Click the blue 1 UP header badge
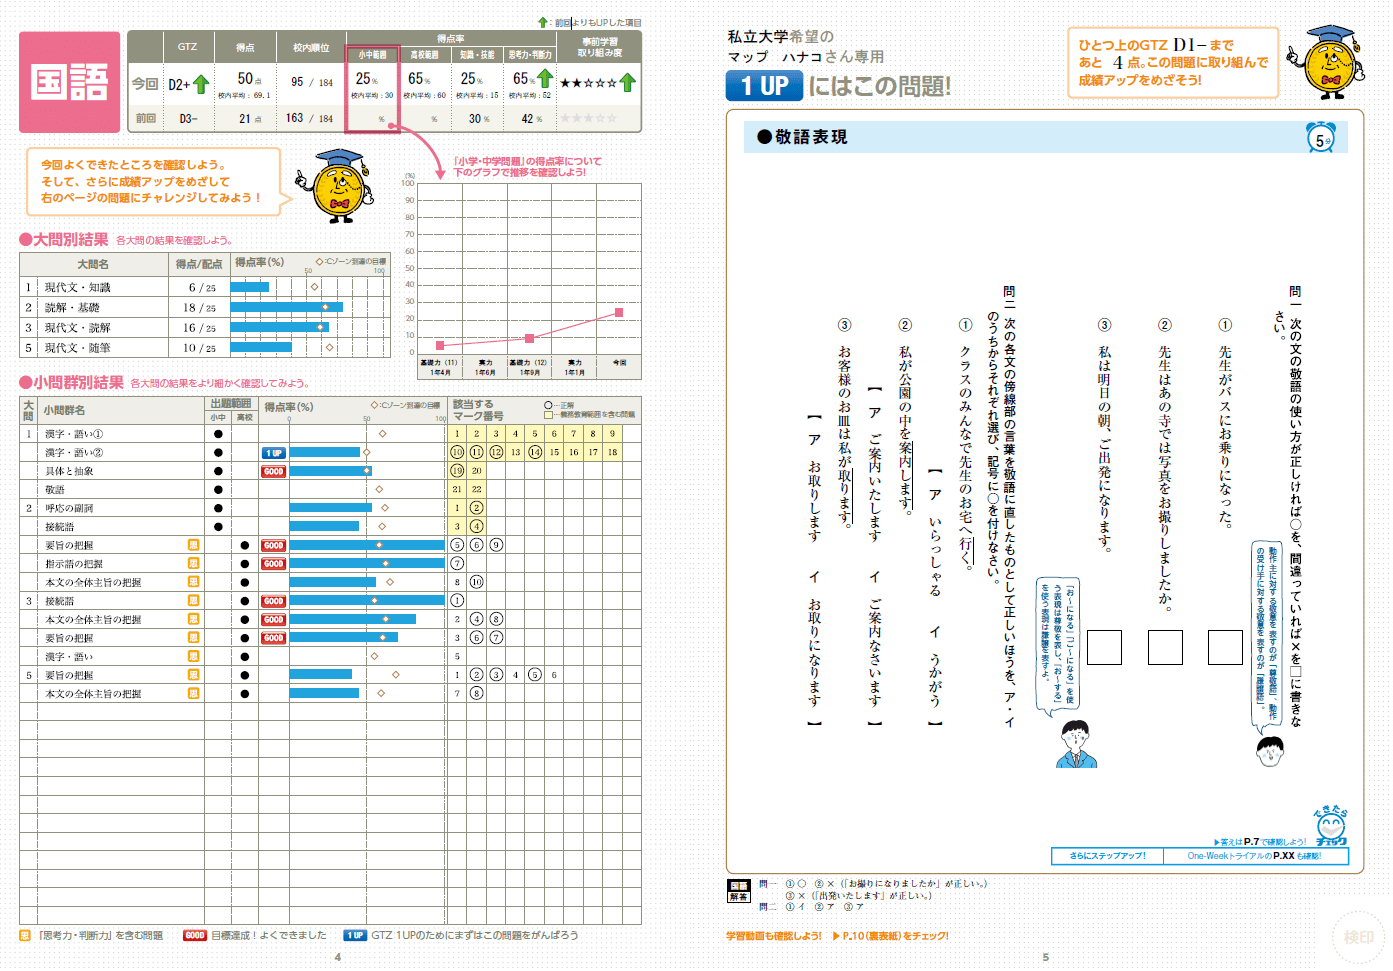1393x971 pixels. pos(764,86)
